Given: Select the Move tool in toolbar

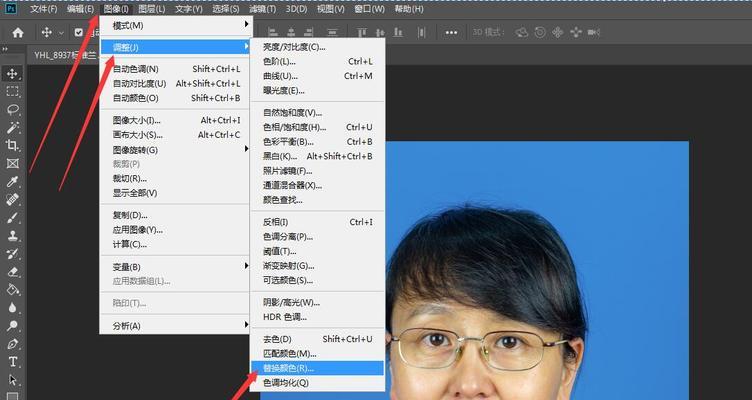Looking at the screenshot, I should tap(13, 73).
